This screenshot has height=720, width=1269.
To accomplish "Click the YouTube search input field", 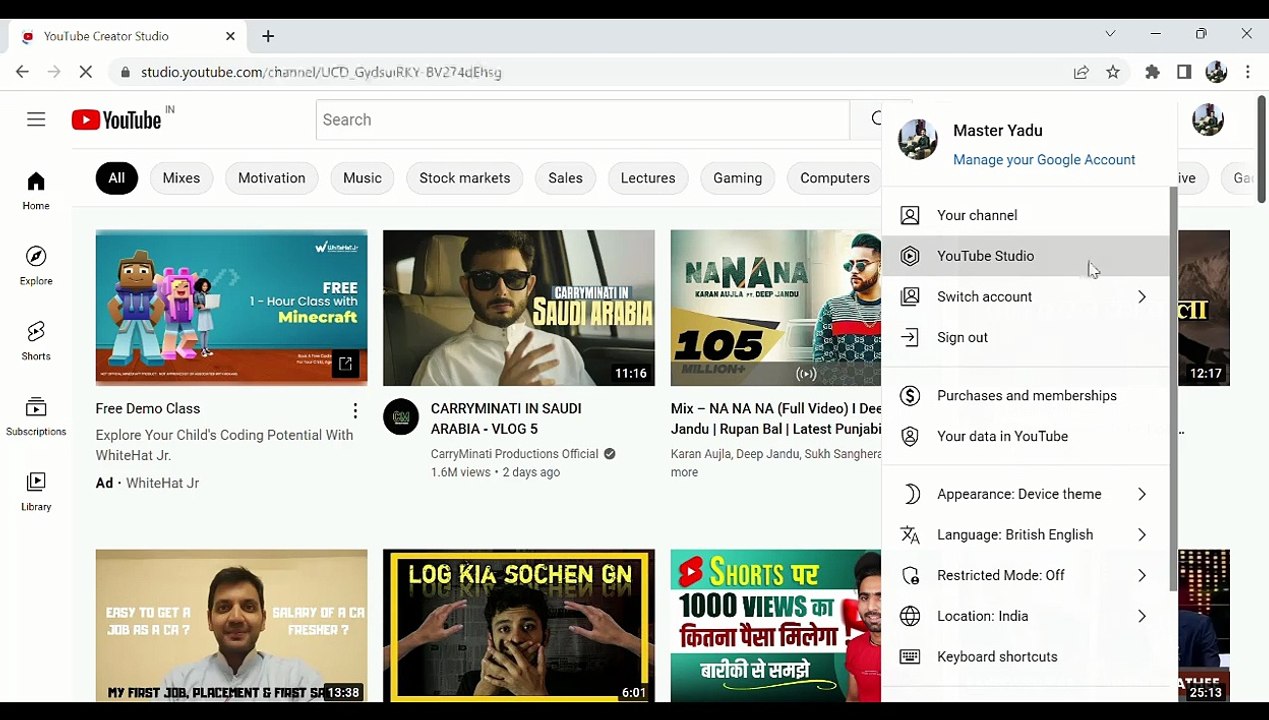I will pyautogui.click(x=583, y=120).
